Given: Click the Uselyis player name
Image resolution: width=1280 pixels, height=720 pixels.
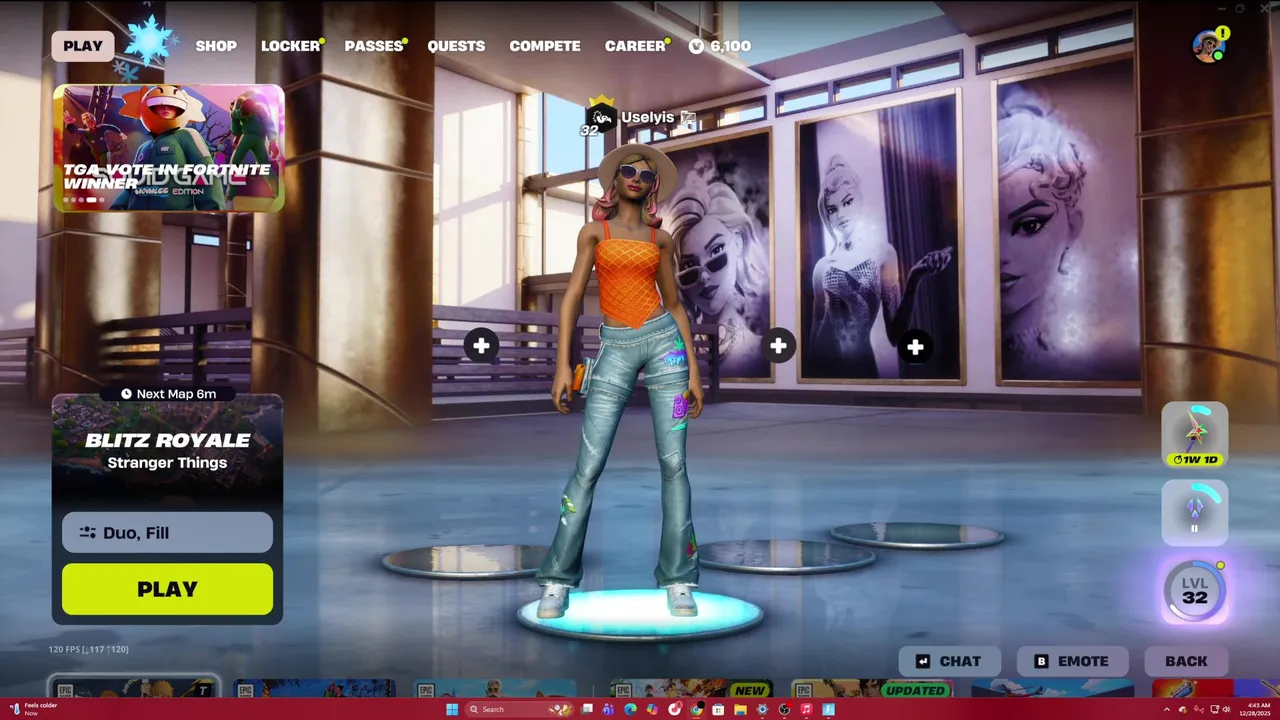Looking at the screenshot, I should tap(648, 118).
